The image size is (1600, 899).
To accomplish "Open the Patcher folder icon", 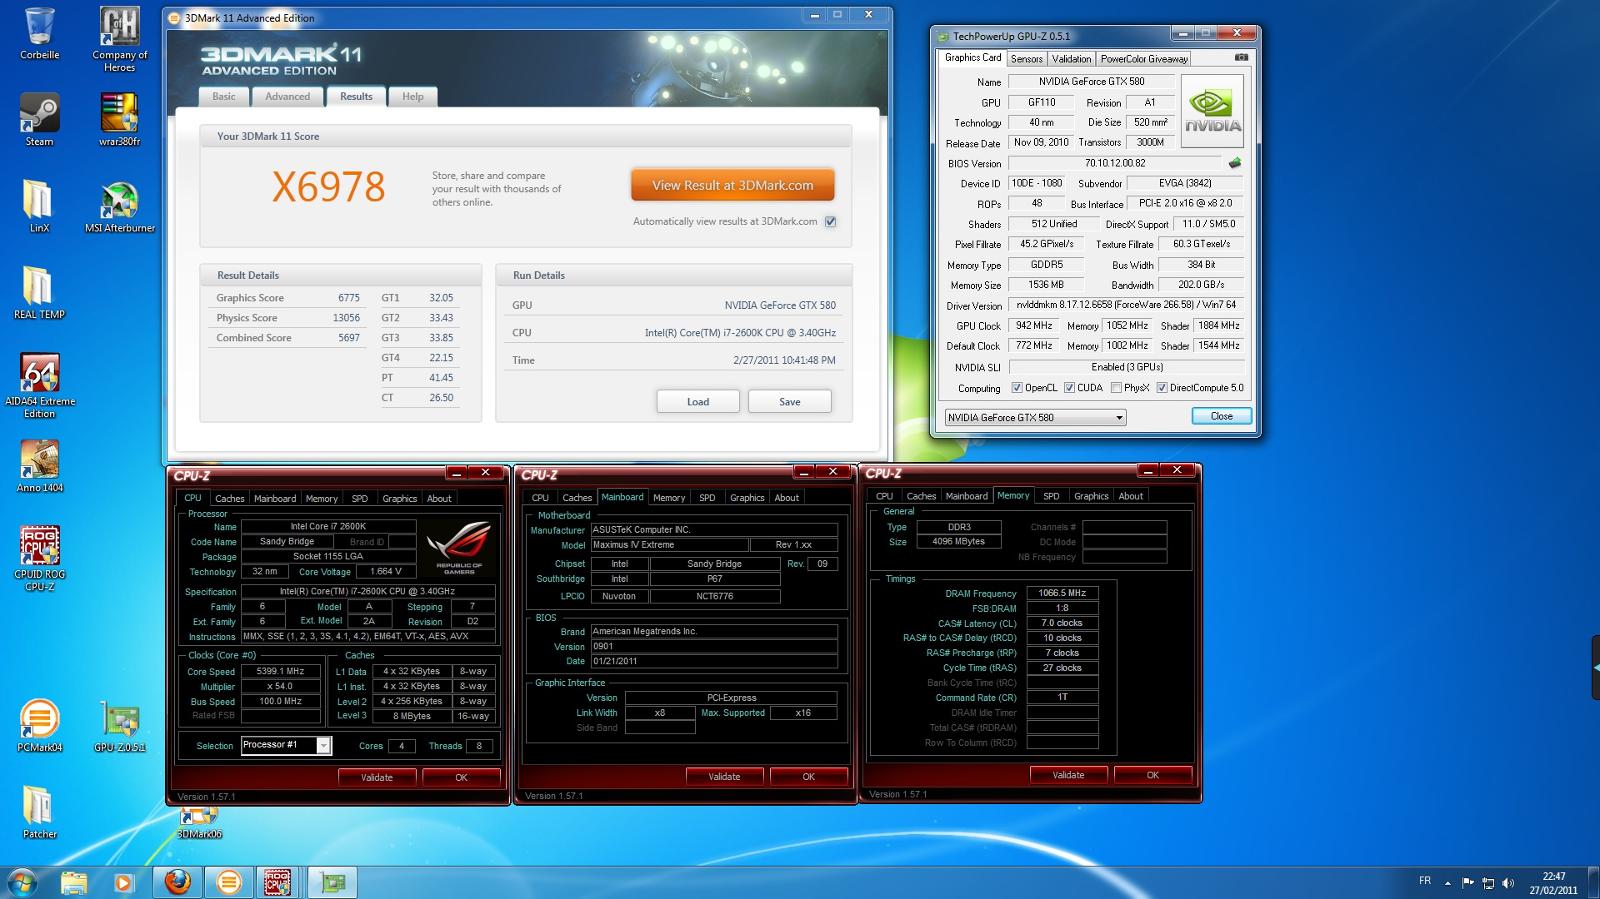I will (x=39, y=811).
